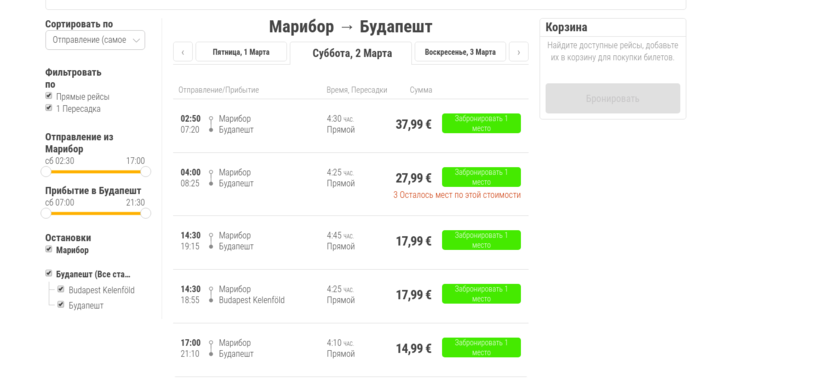The image size is (820, 382).
Task: Click the Бронировать cart button
Action: pyautogui.click(x=612, y=98)
